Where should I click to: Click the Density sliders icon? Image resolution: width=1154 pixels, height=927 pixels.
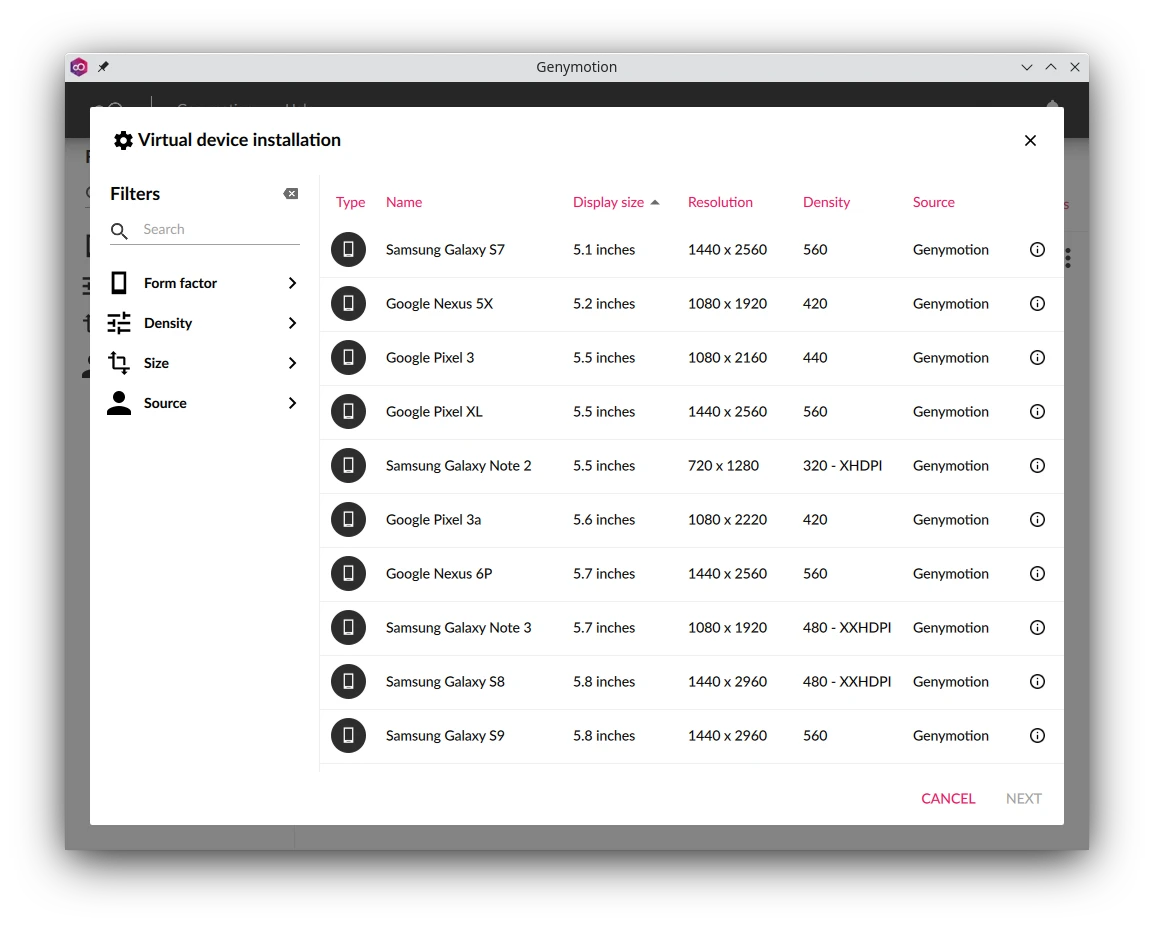(x=119, y=323)
